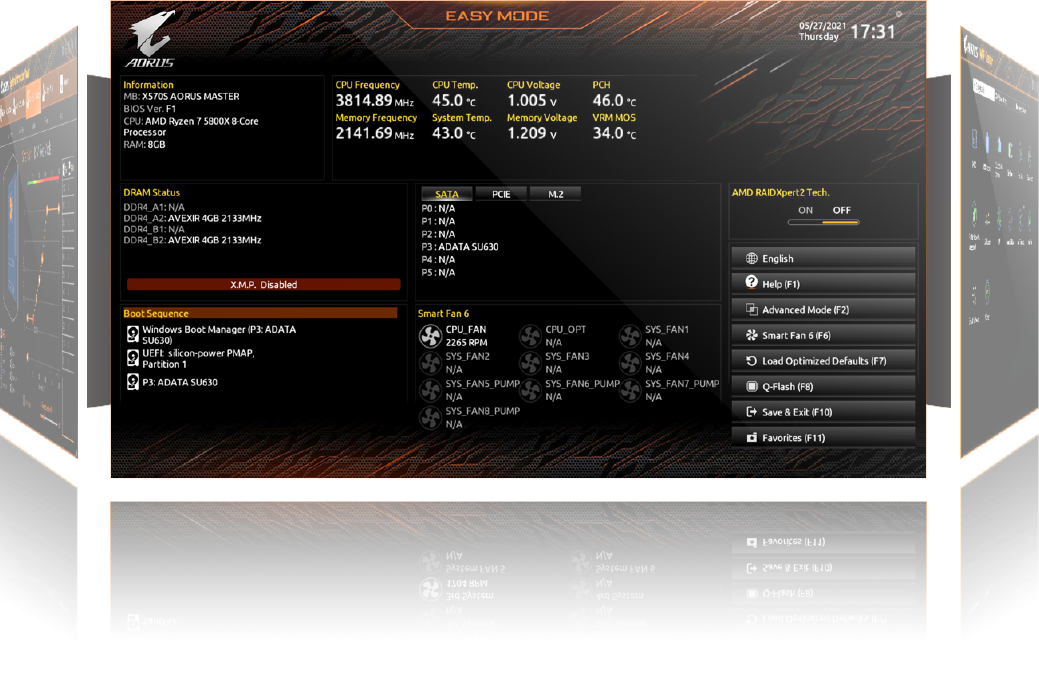Select UEFI: silicon-power PMAP boot entry

pos(191,358)
